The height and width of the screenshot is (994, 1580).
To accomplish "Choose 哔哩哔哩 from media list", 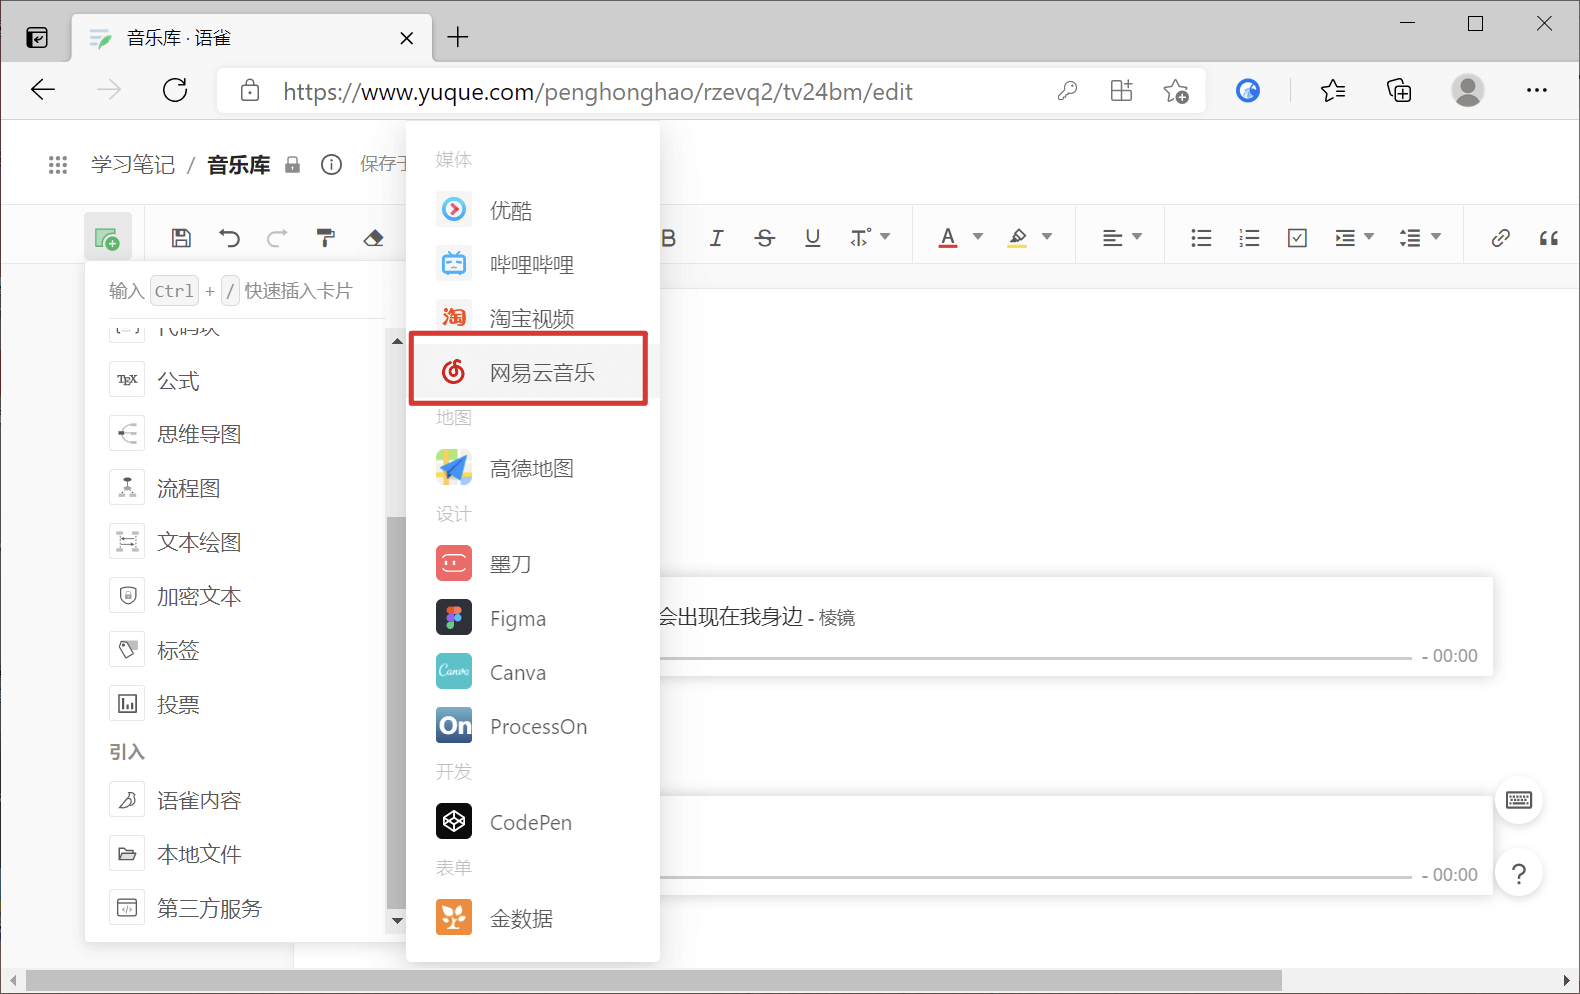I will pos(533,264).
